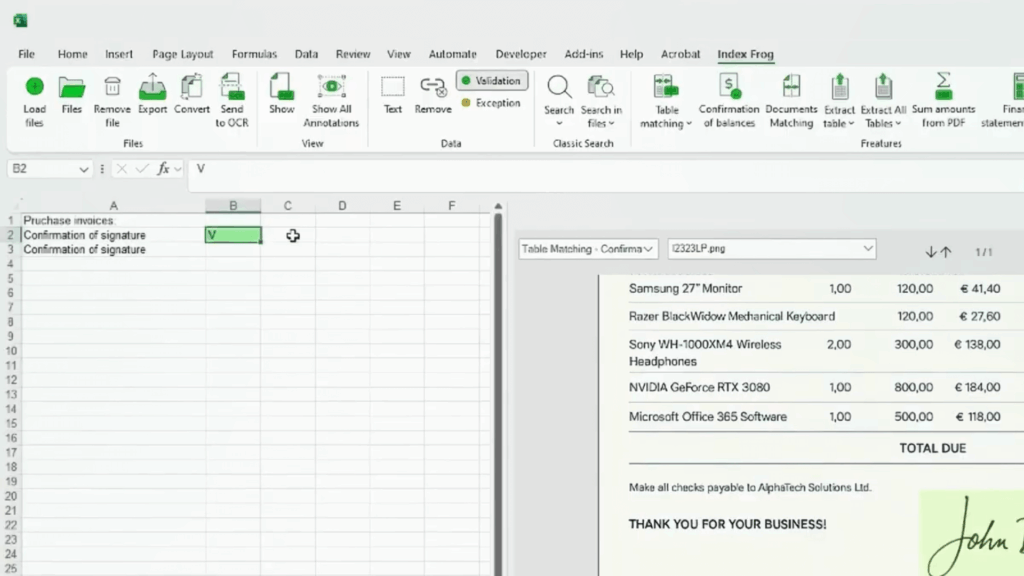Switch to the Data tab

click(306, 54)
